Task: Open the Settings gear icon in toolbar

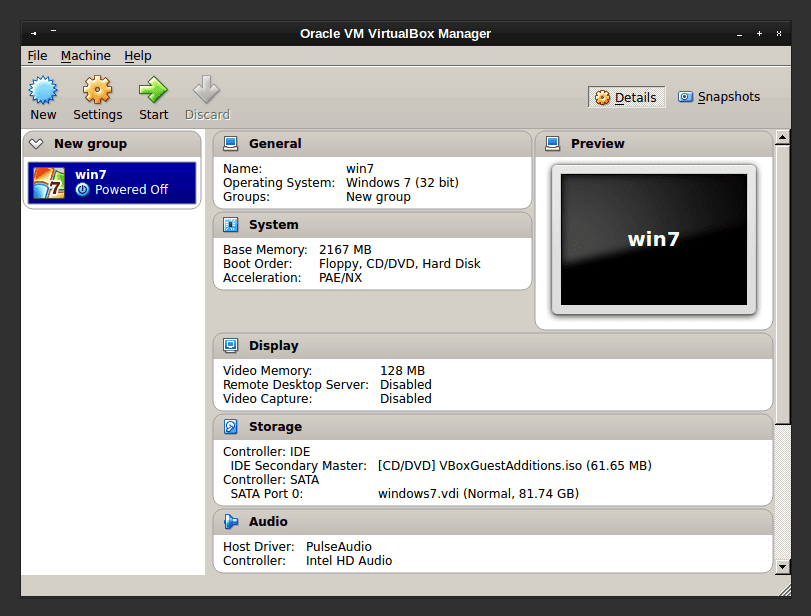Action: pyautogui.click(x=97, y=91)
